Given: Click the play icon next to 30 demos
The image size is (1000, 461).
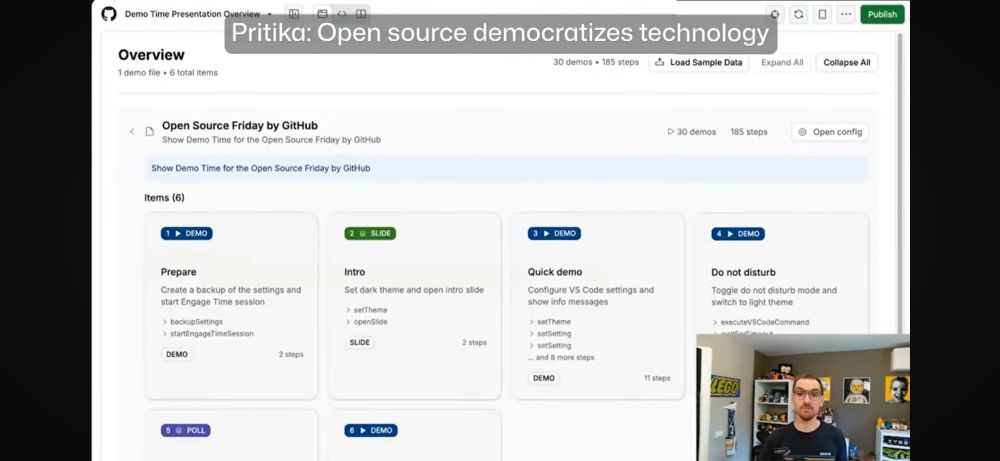Looking at the screenshot, I should point(671,132).
